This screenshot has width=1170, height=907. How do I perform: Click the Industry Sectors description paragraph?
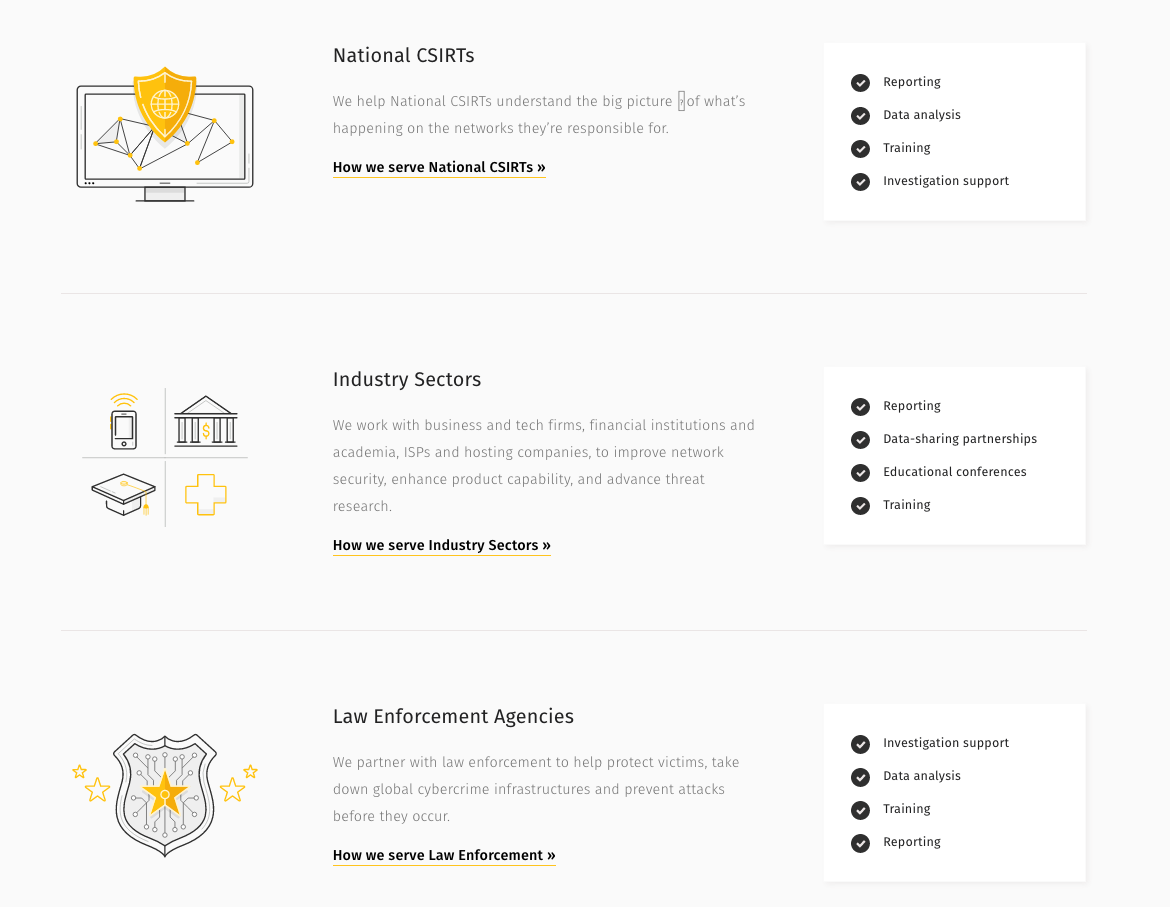point(544,466)
